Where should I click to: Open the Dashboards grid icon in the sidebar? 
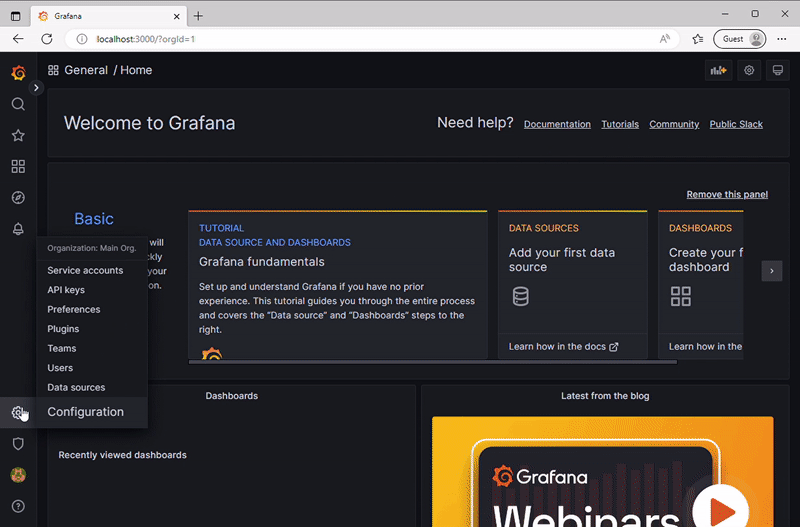[18, 166]
